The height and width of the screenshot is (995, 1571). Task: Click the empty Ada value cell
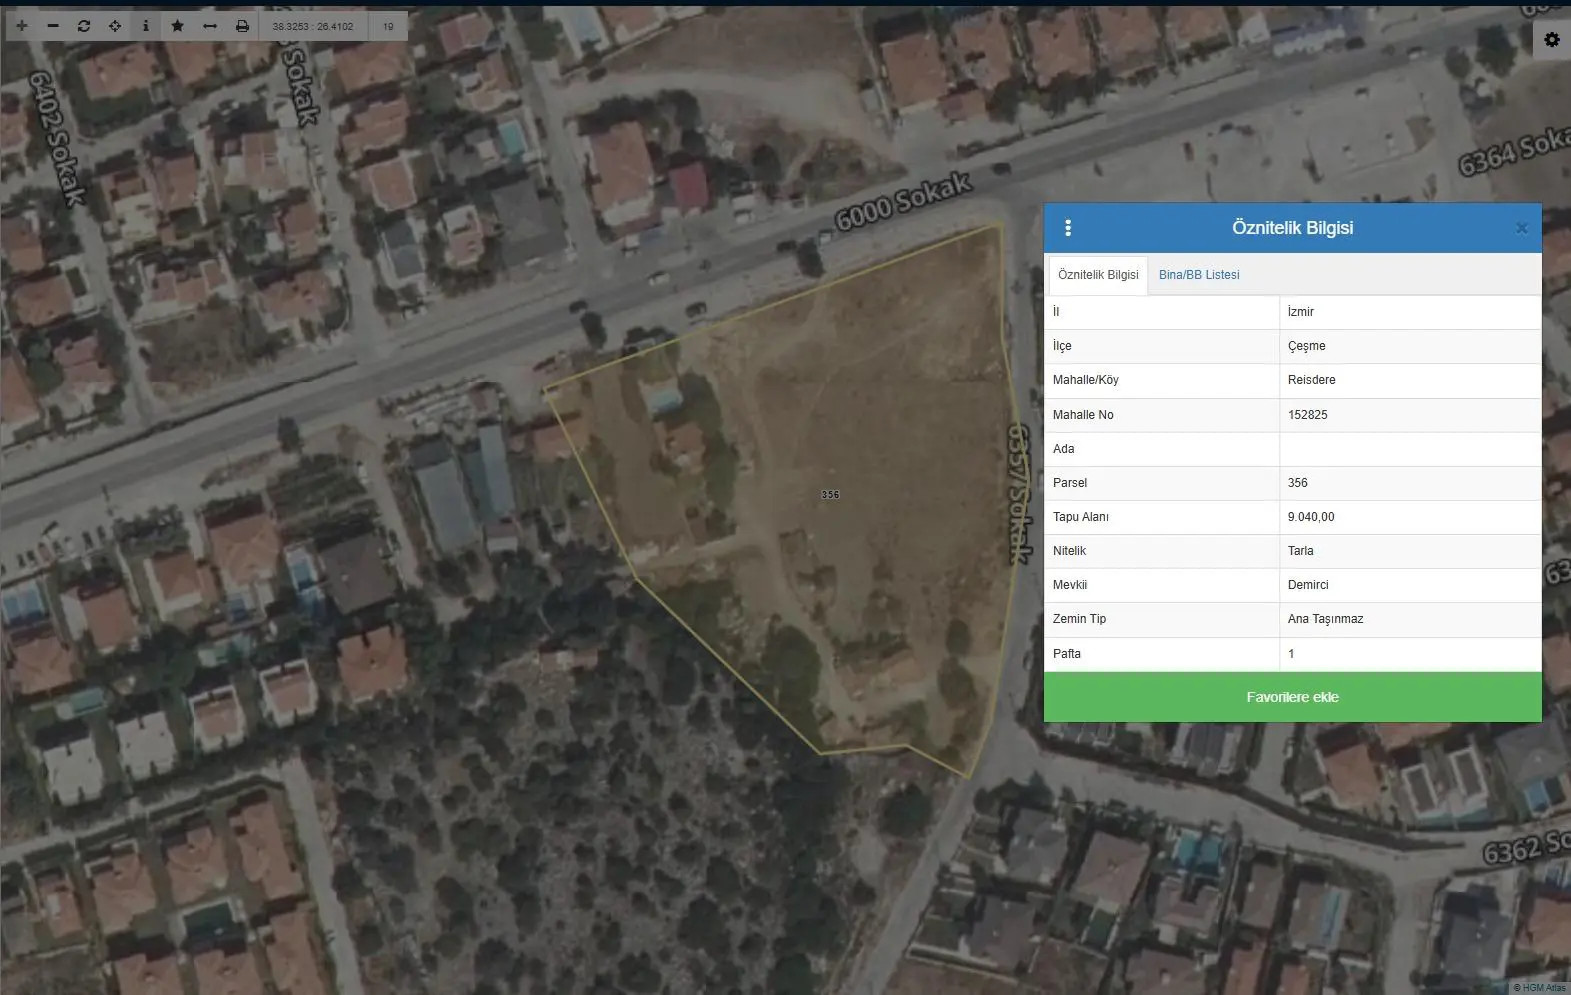pos(1410,449)
